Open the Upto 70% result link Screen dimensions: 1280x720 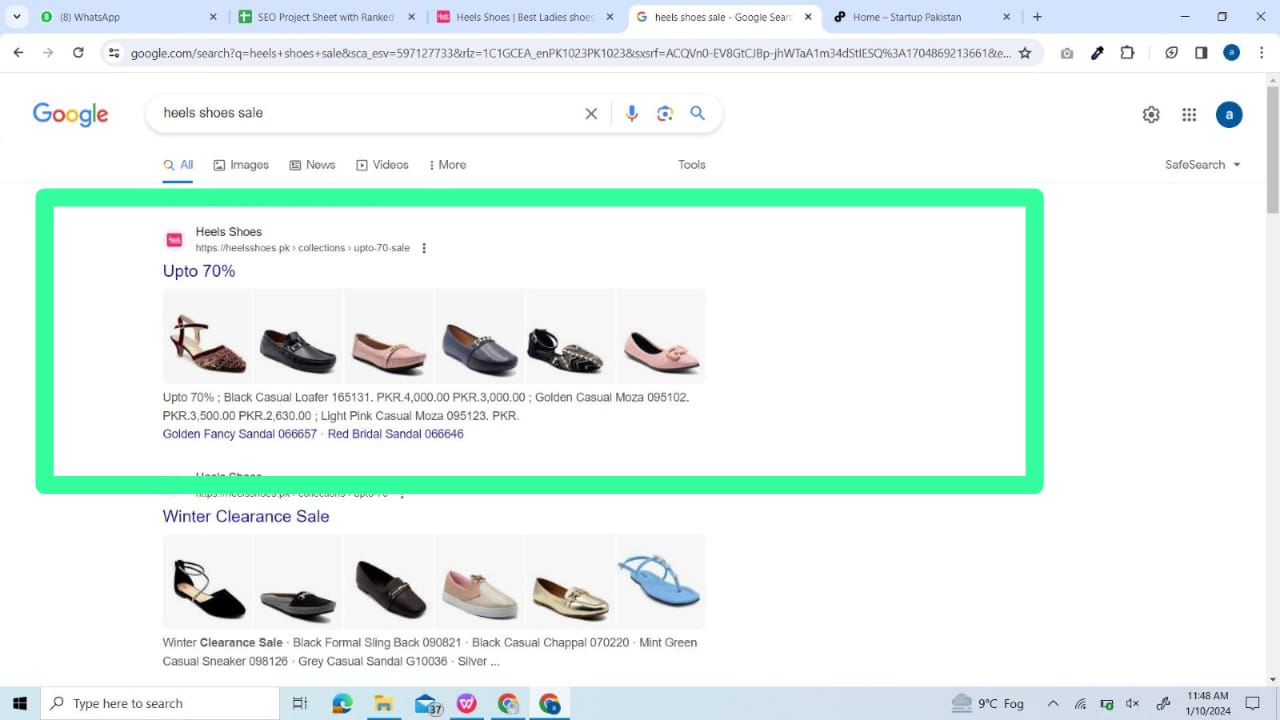click(x=199, y=271)
